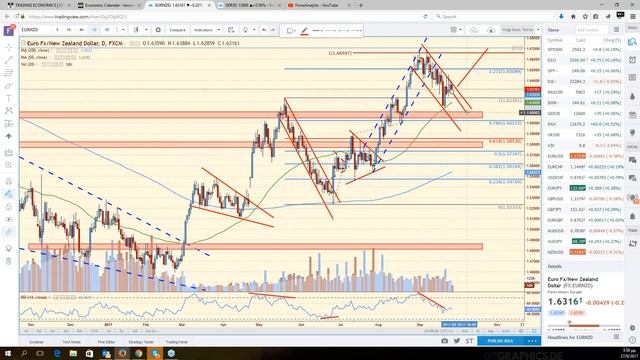This screenshot has width=640, height=360.
Task: Switch to the Trading Panel tab
Action: 177,342
